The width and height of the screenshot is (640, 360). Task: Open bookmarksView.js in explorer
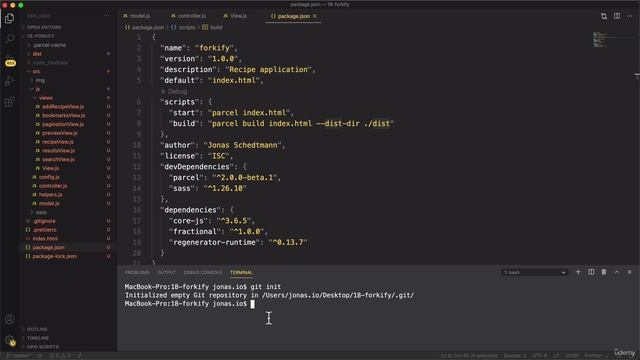[63, 116]
